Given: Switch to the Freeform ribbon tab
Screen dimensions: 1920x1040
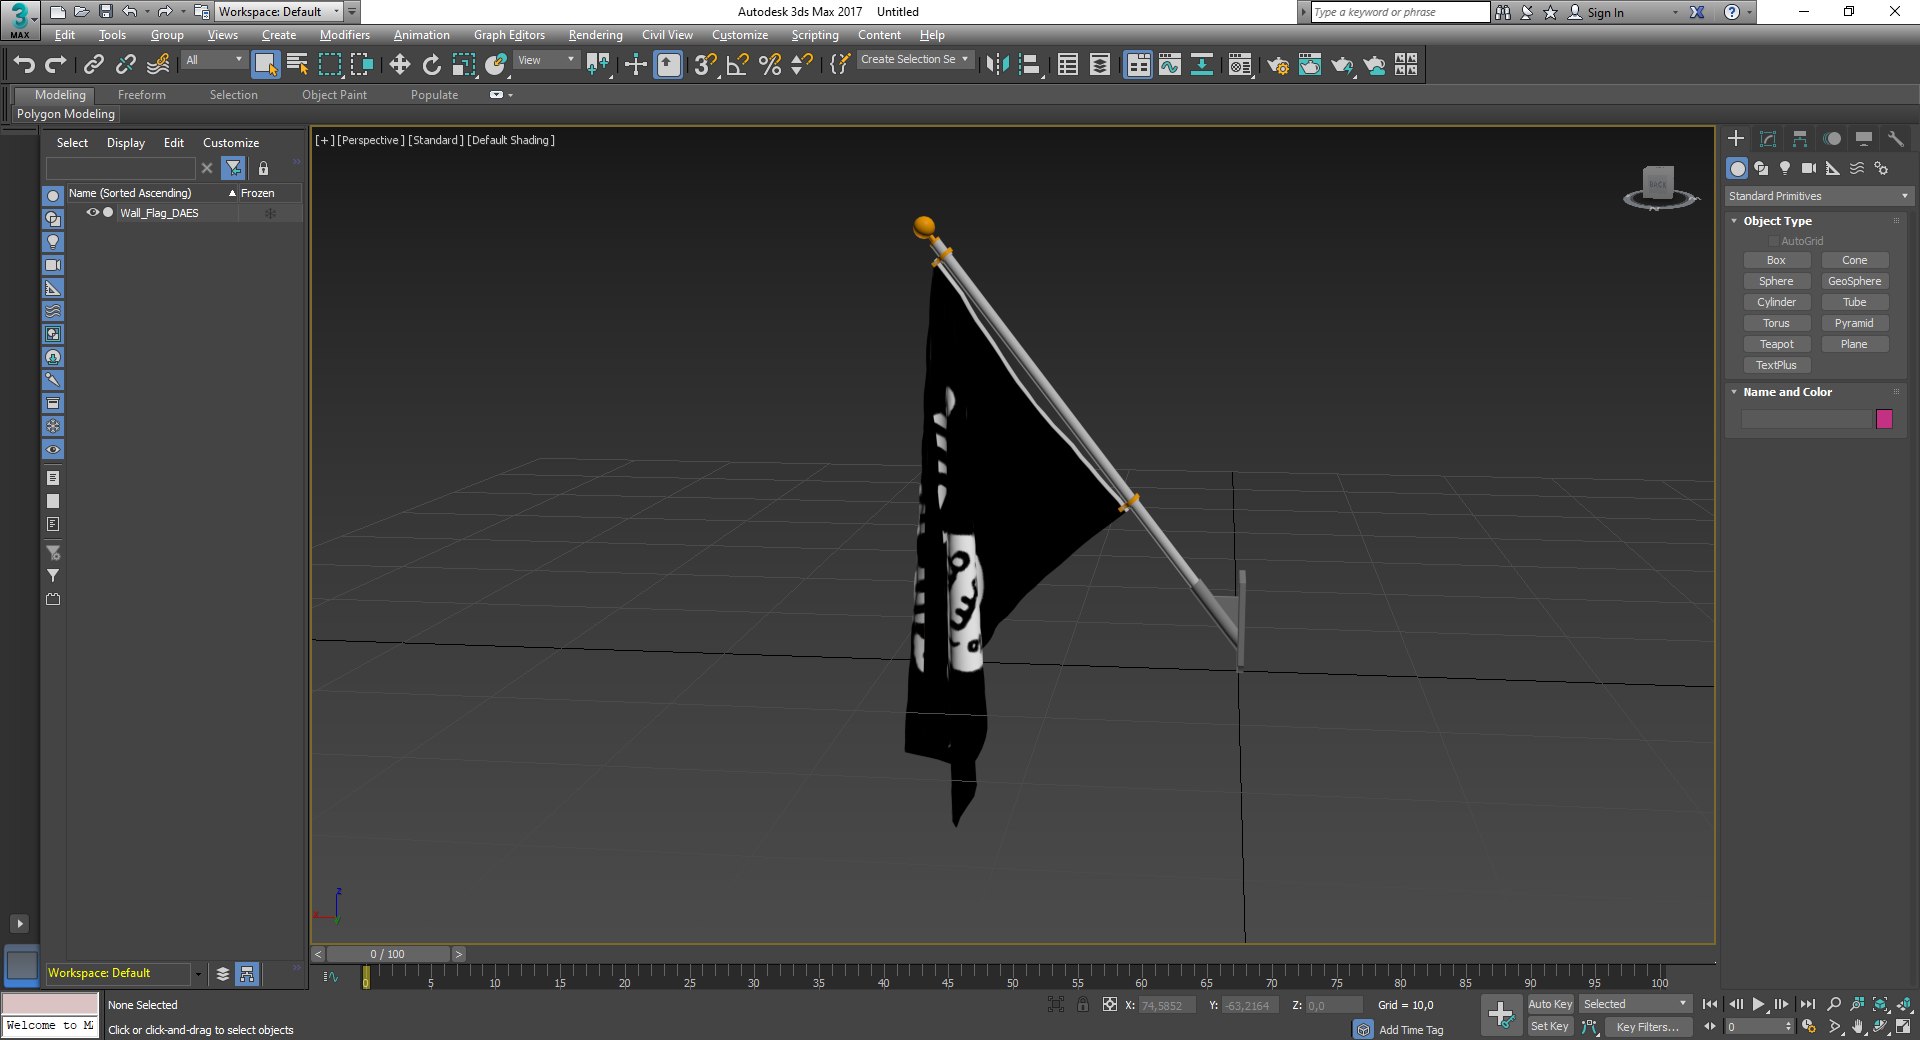Looking at the screenshot, I should (141, 95).
